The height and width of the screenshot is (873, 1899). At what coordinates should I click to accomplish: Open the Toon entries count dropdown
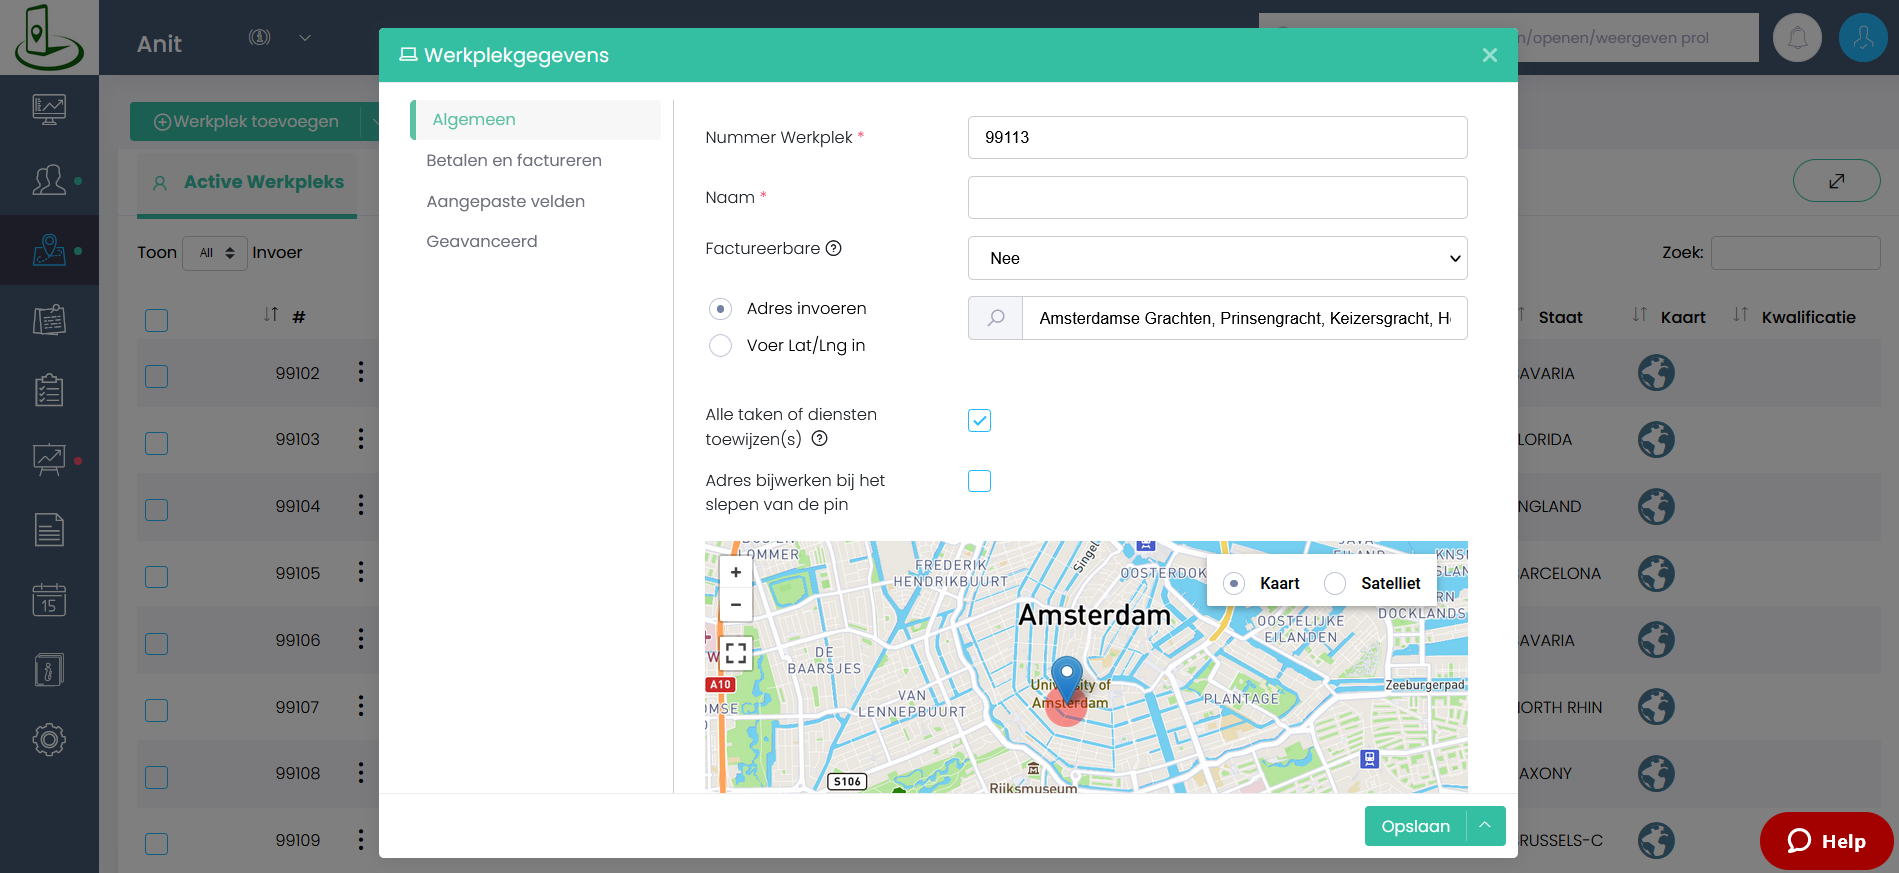point(215,253)
